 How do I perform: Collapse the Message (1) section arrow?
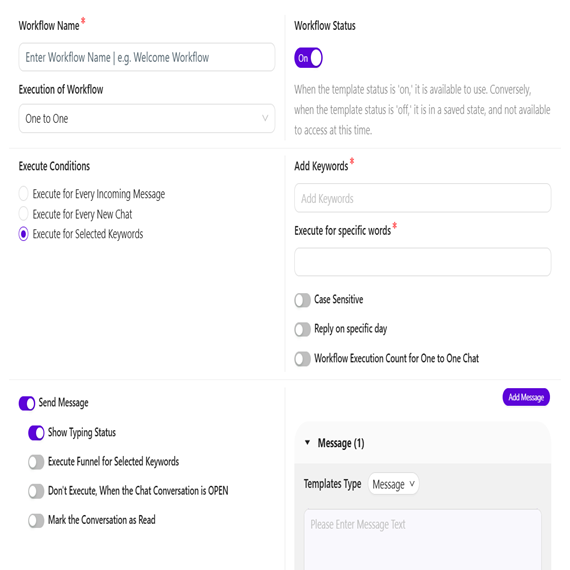coord(308,442)
